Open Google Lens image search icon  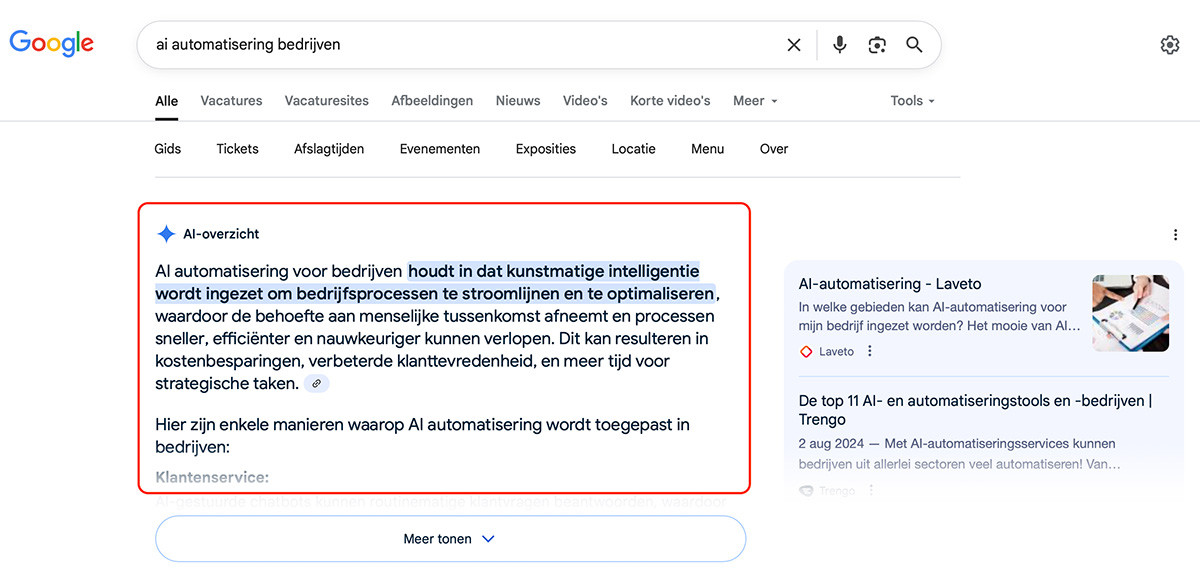click(x=877, y=45)
